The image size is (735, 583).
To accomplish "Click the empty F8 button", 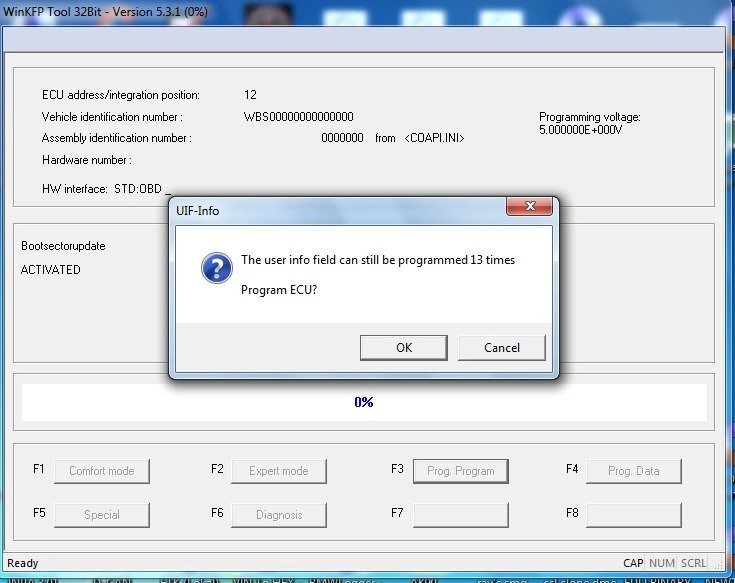I will 633,515.
